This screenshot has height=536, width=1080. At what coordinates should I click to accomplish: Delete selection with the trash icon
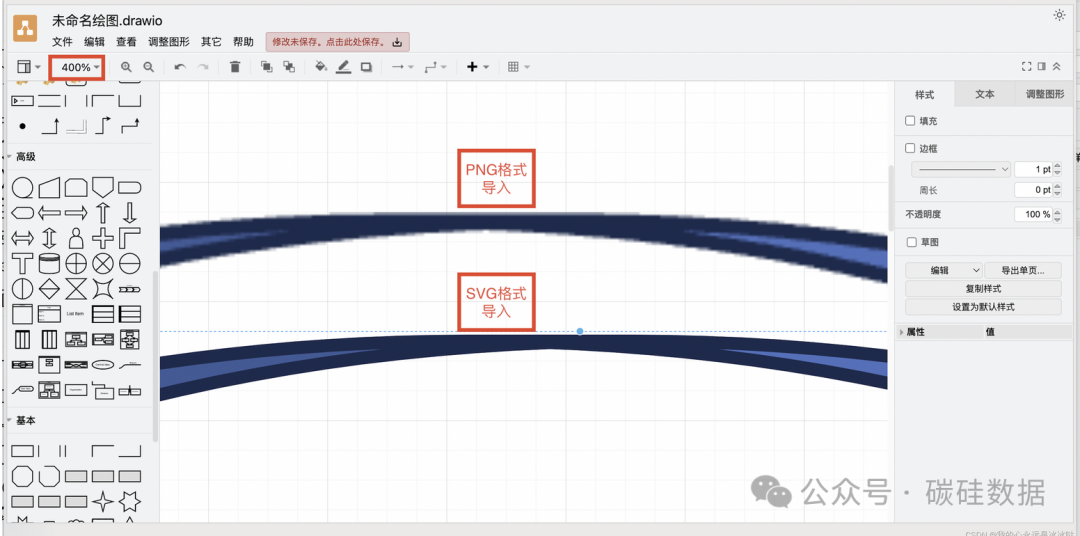(x=235, y=67)
